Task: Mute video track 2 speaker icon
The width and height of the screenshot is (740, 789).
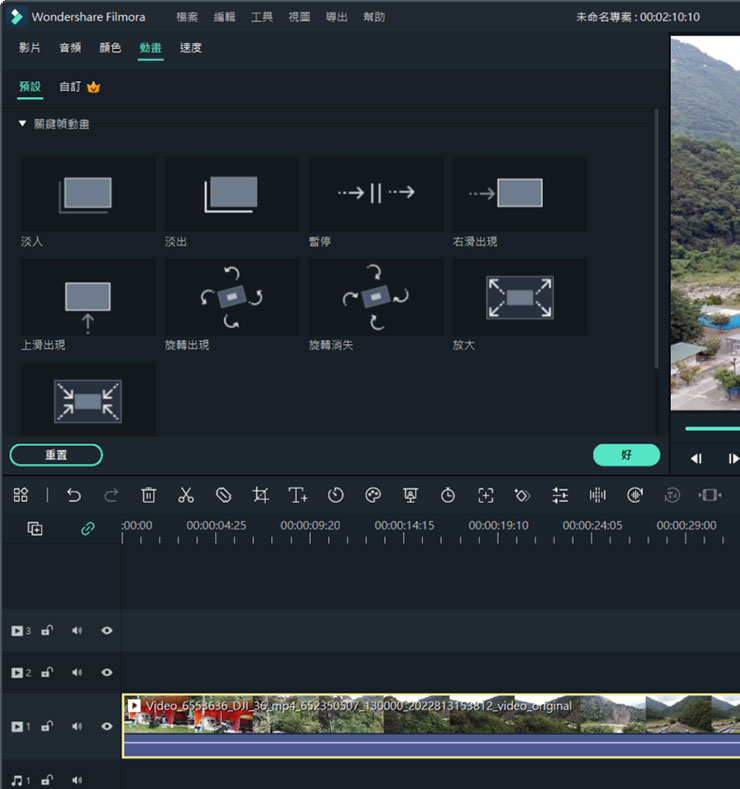Action: tap(77, 673)
